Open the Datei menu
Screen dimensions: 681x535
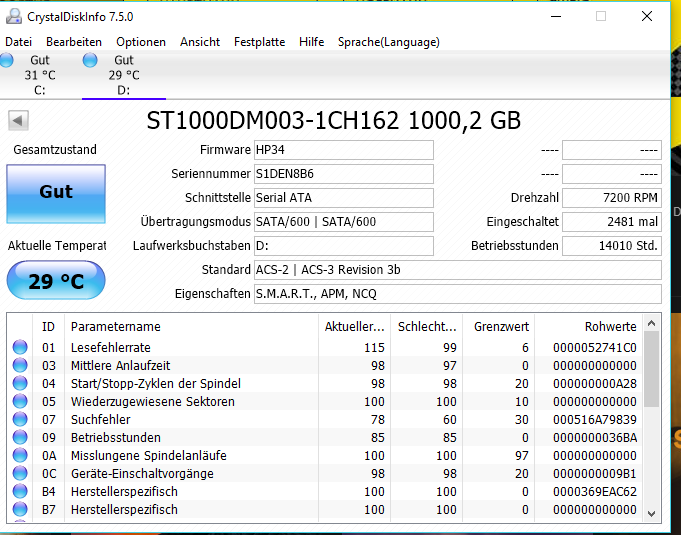point(18,42)
